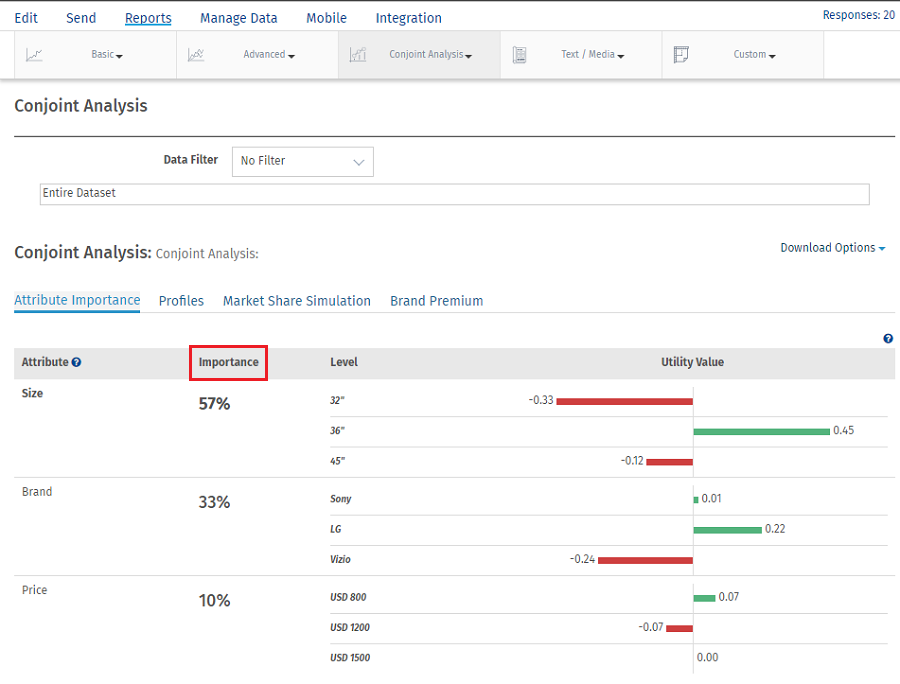Click the help icon above Utility Value
The image size is (900, 684).
[888, 339]
